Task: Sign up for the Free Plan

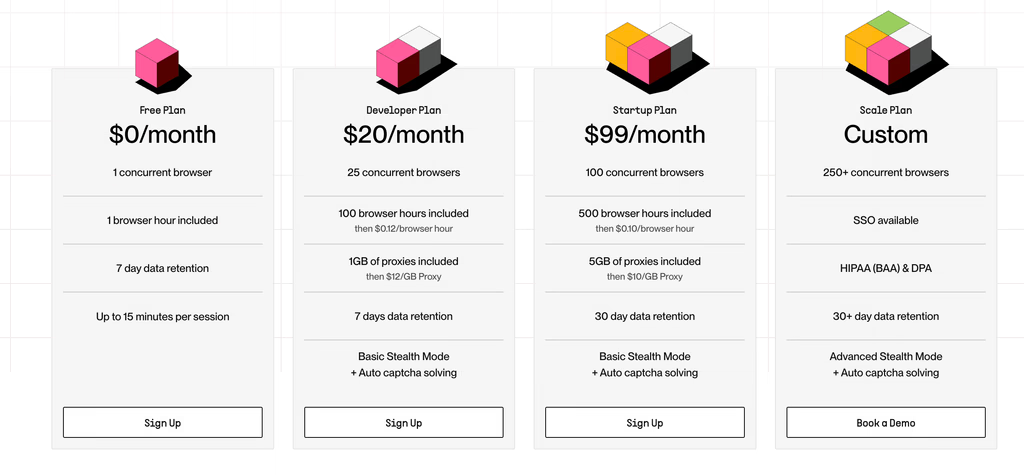Action: [163, 423]
